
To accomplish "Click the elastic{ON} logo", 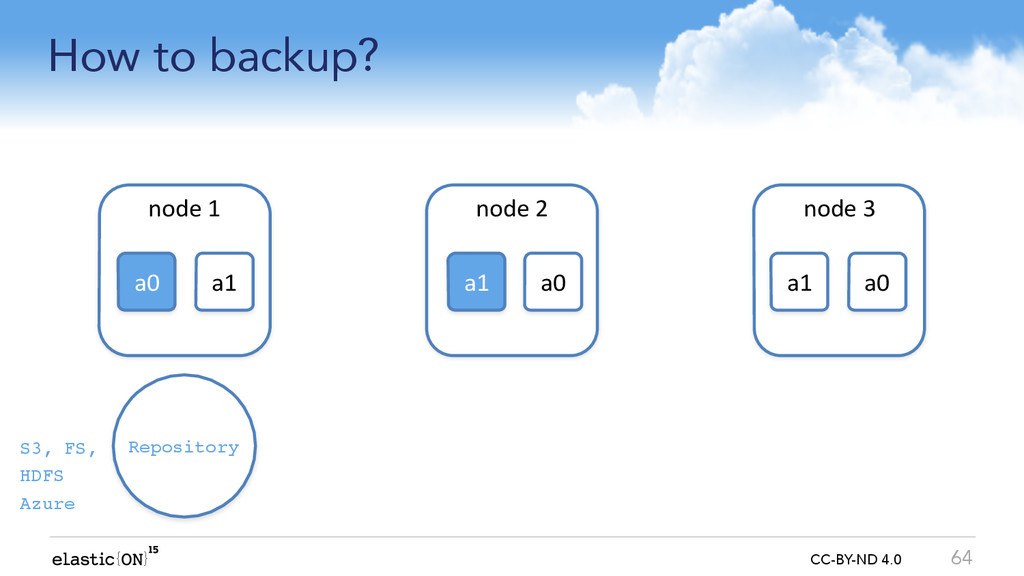I will click(x=100, y=559).
